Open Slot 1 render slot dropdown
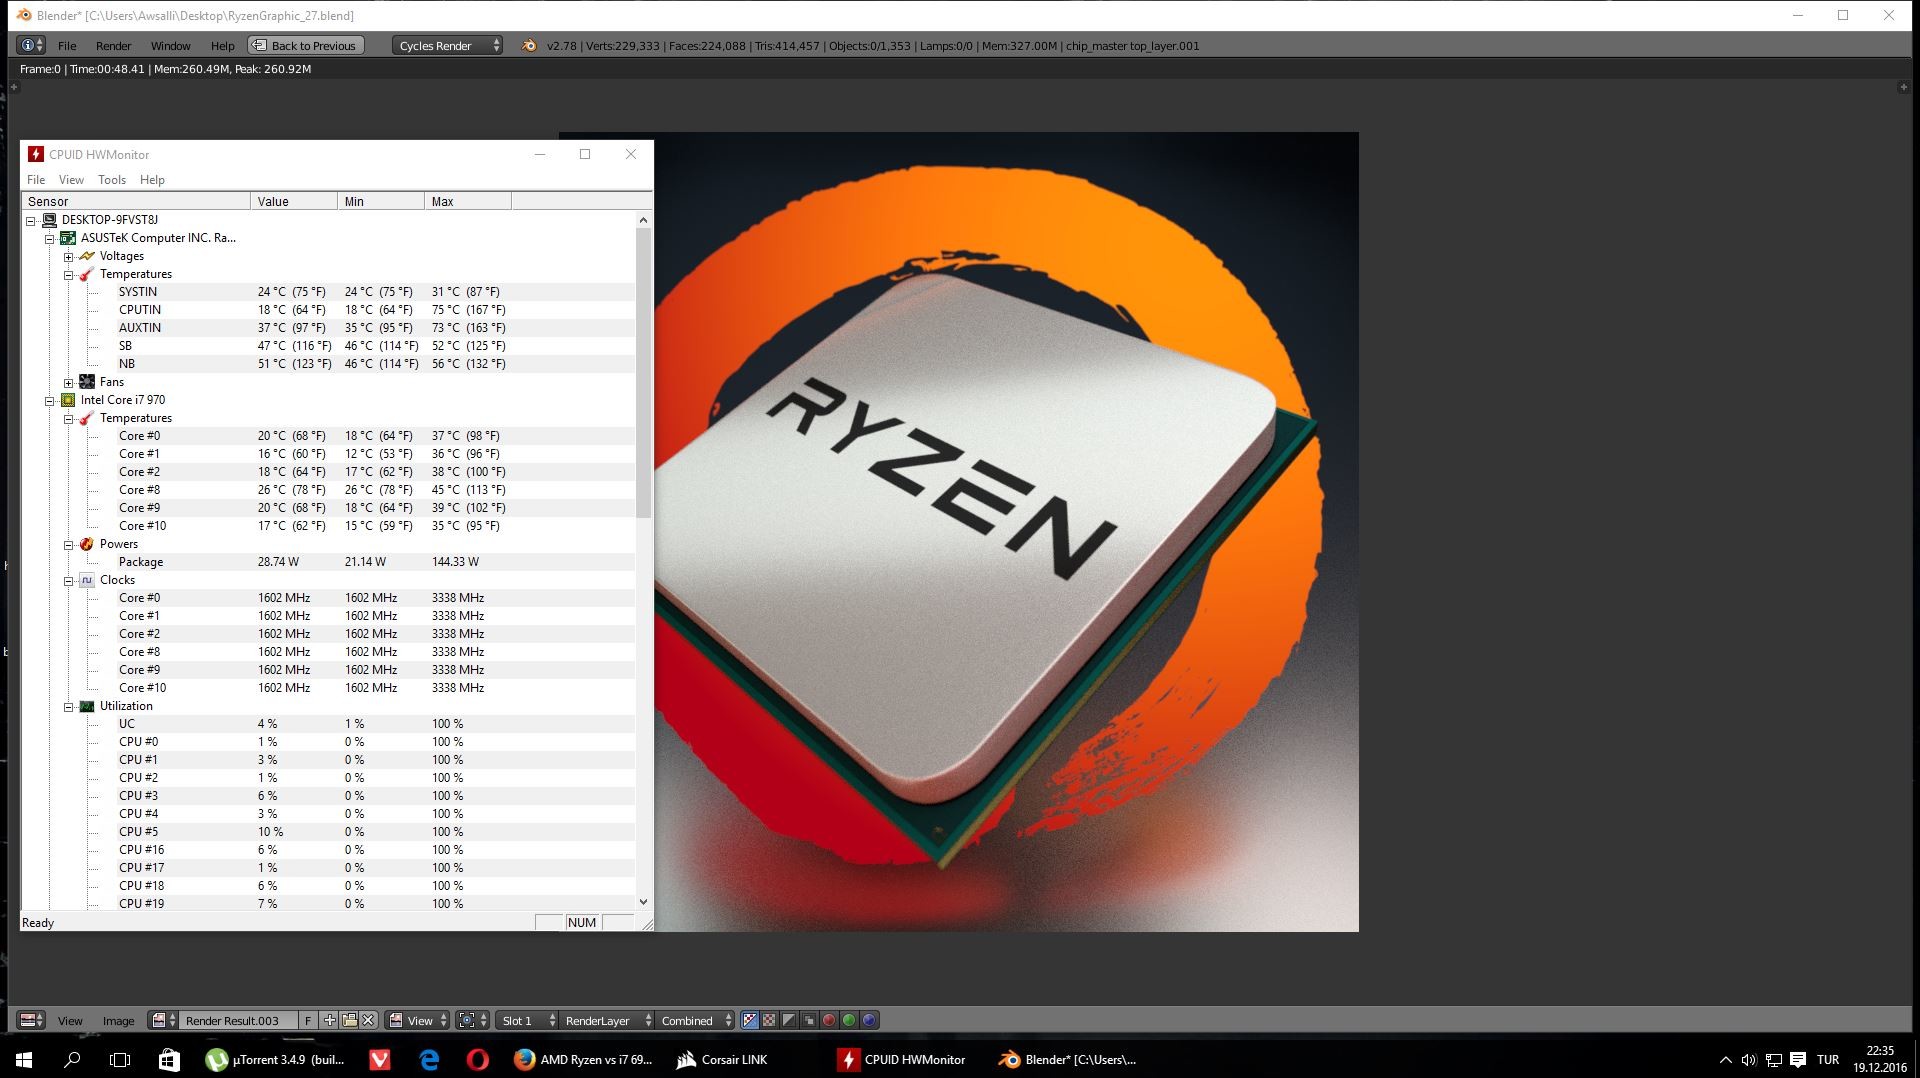 (527, 1020)
